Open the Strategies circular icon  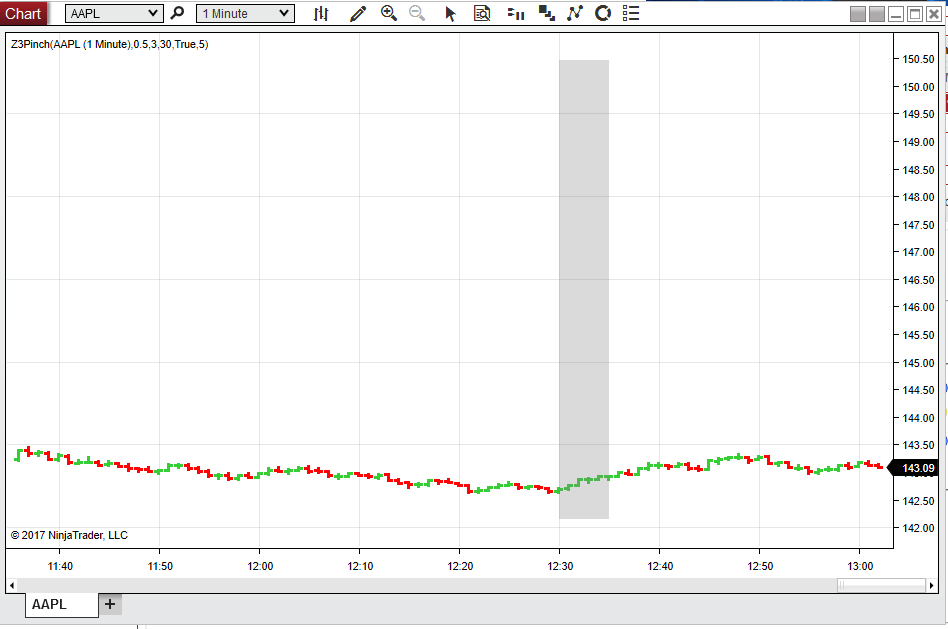point(603,13)
